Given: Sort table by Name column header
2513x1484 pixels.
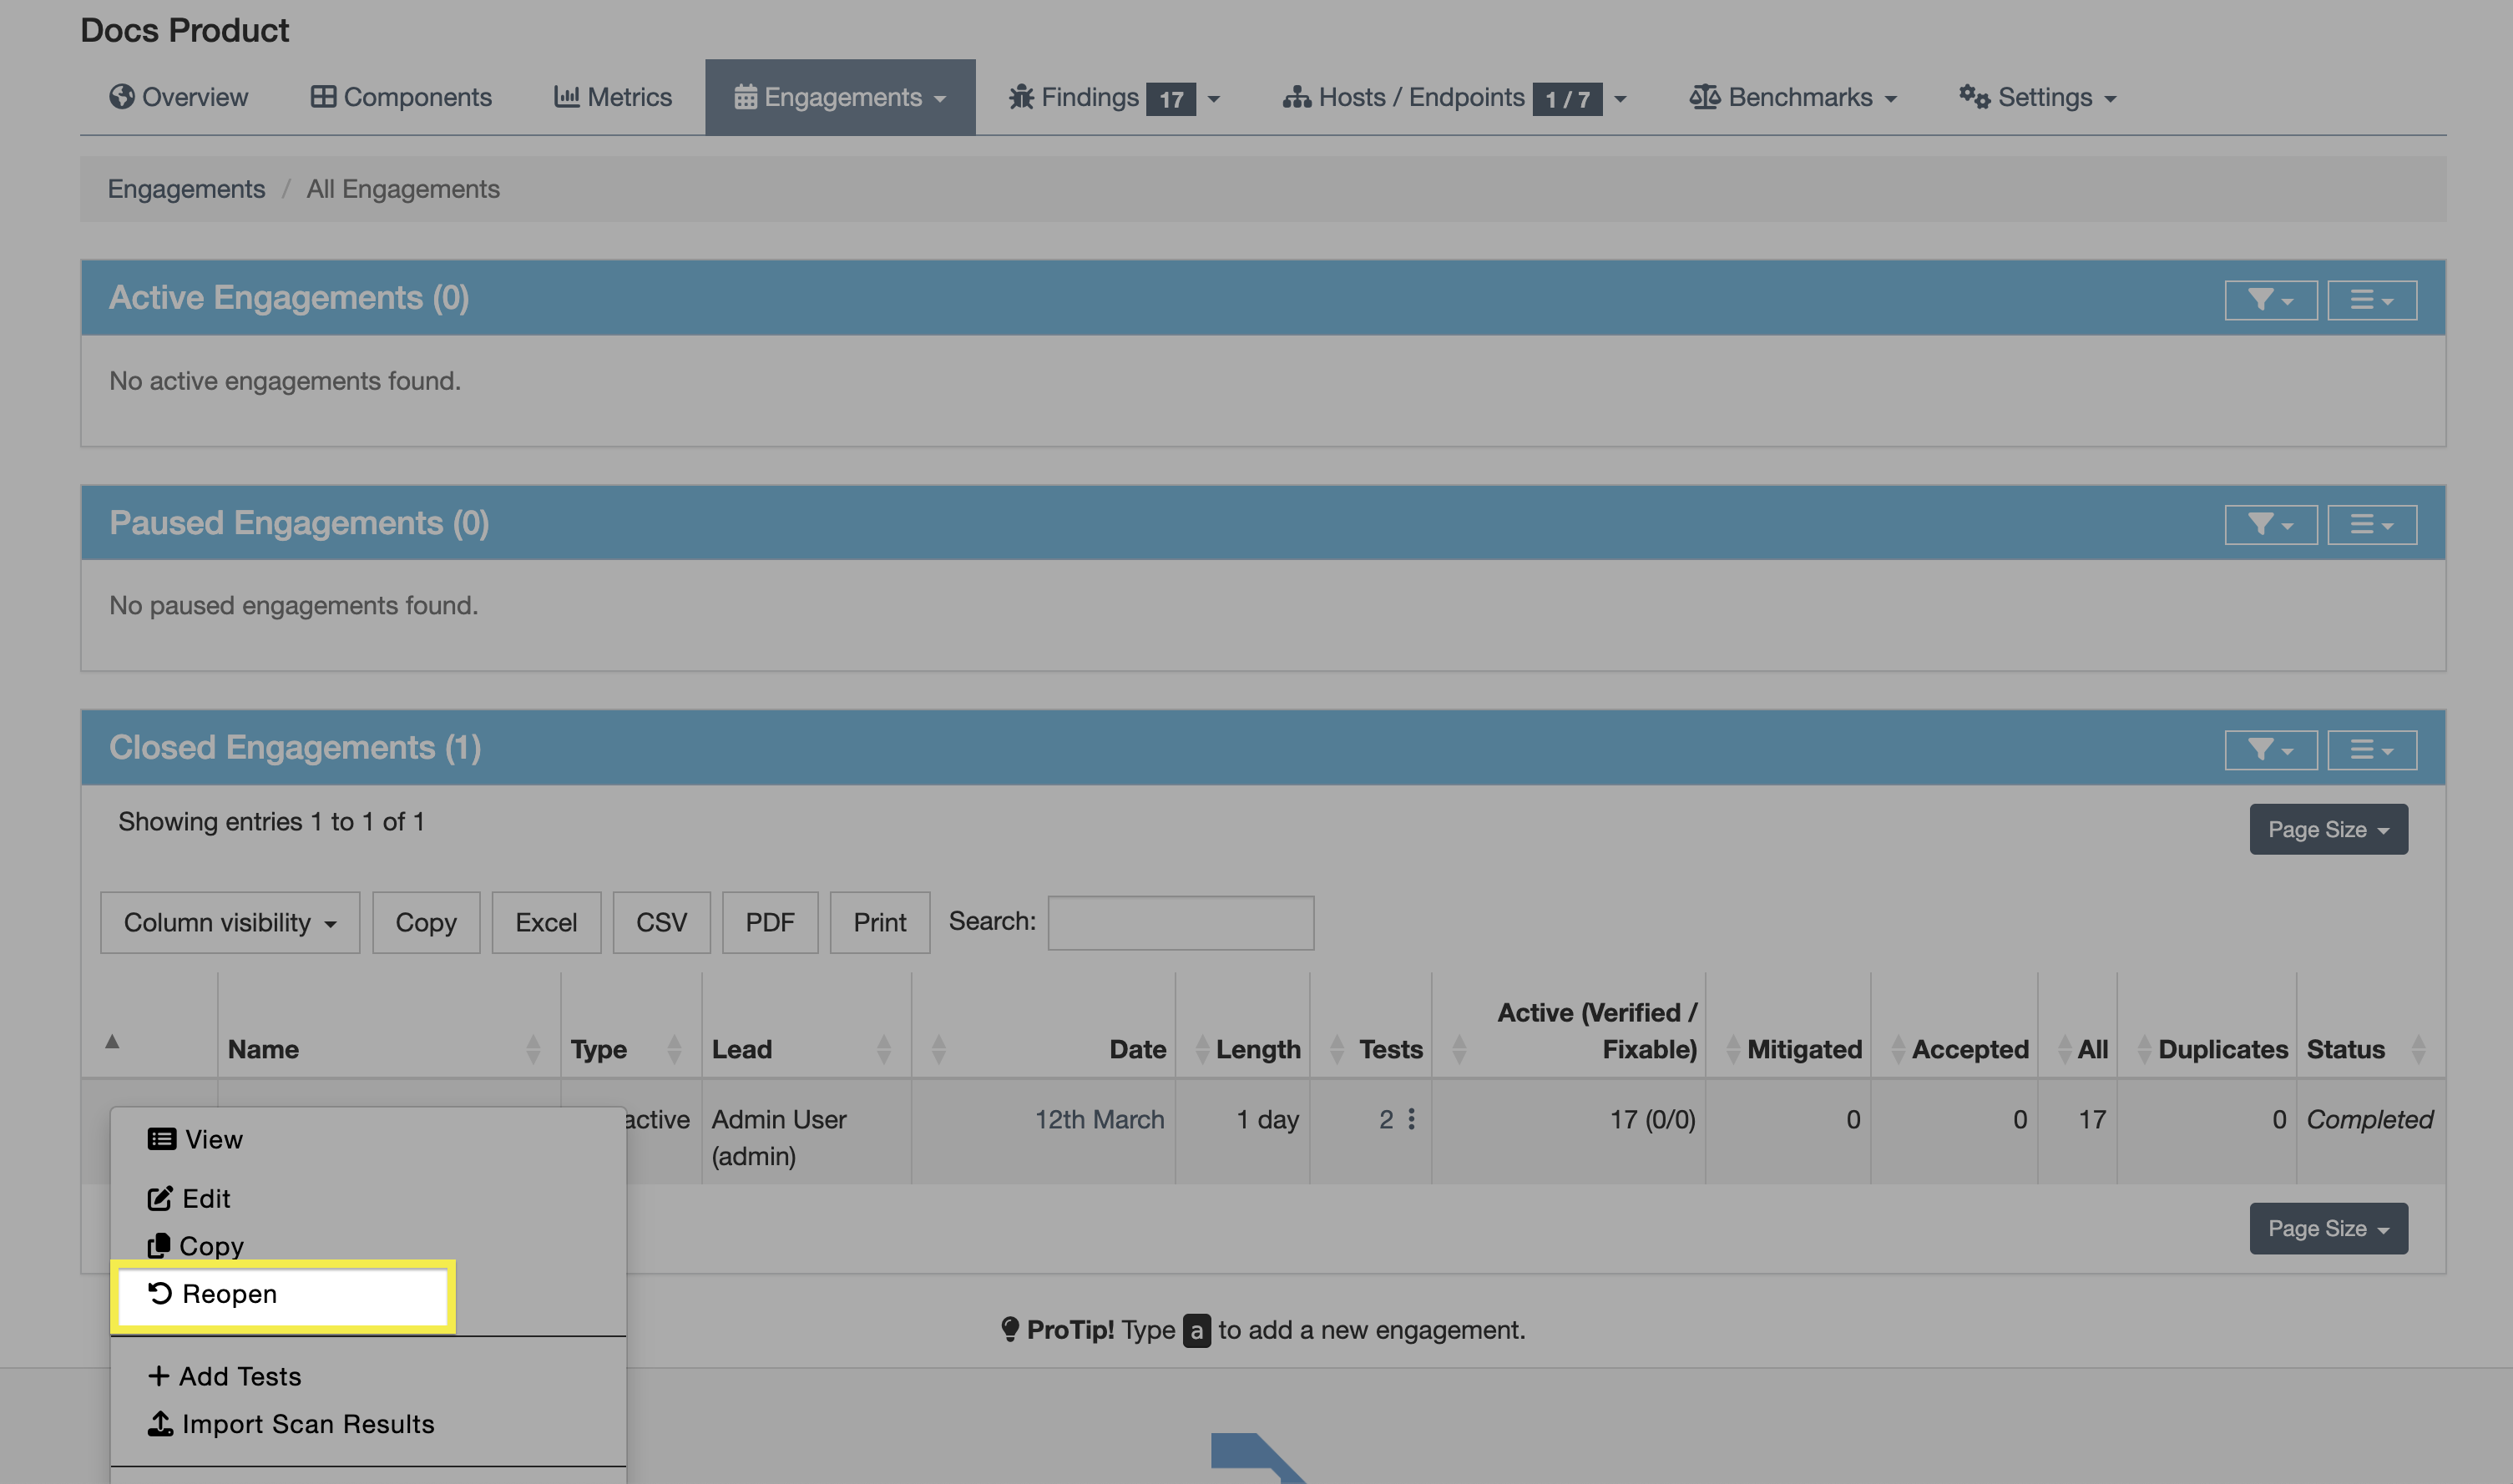Looking at the screenshot, I should point(263,1049).
